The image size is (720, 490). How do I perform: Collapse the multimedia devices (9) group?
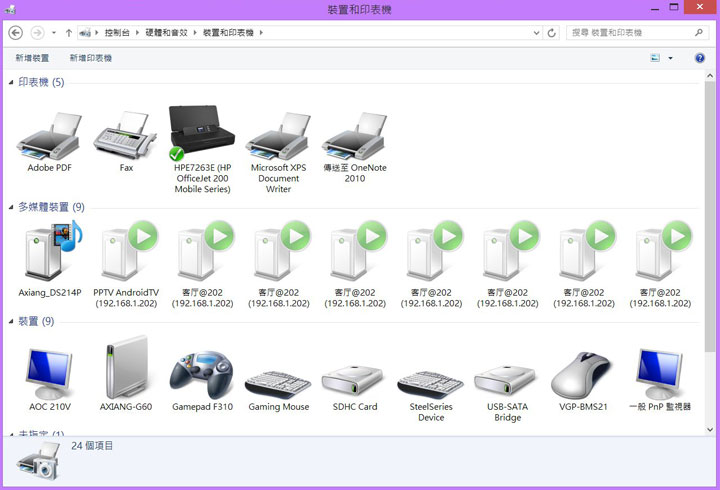(x=11, y=208)
